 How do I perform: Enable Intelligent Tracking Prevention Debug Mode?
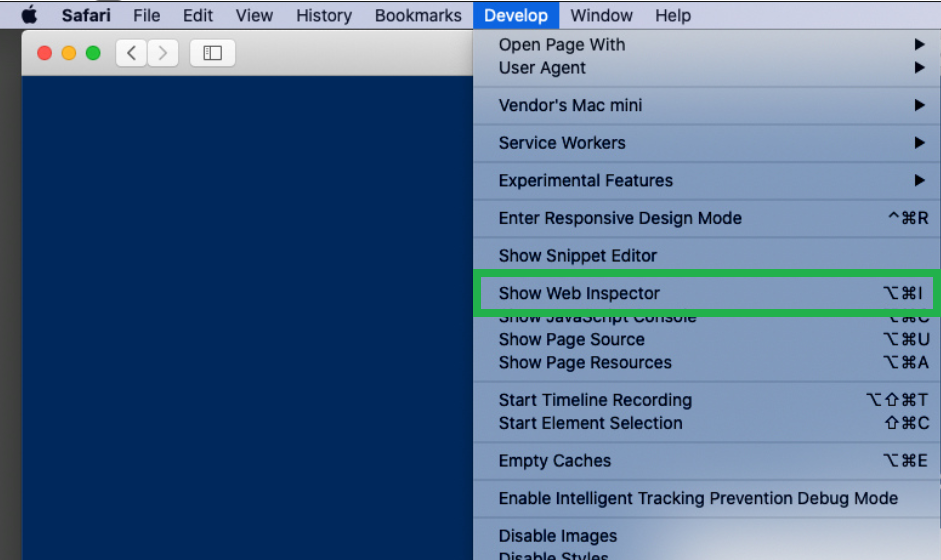coord(707,498)
